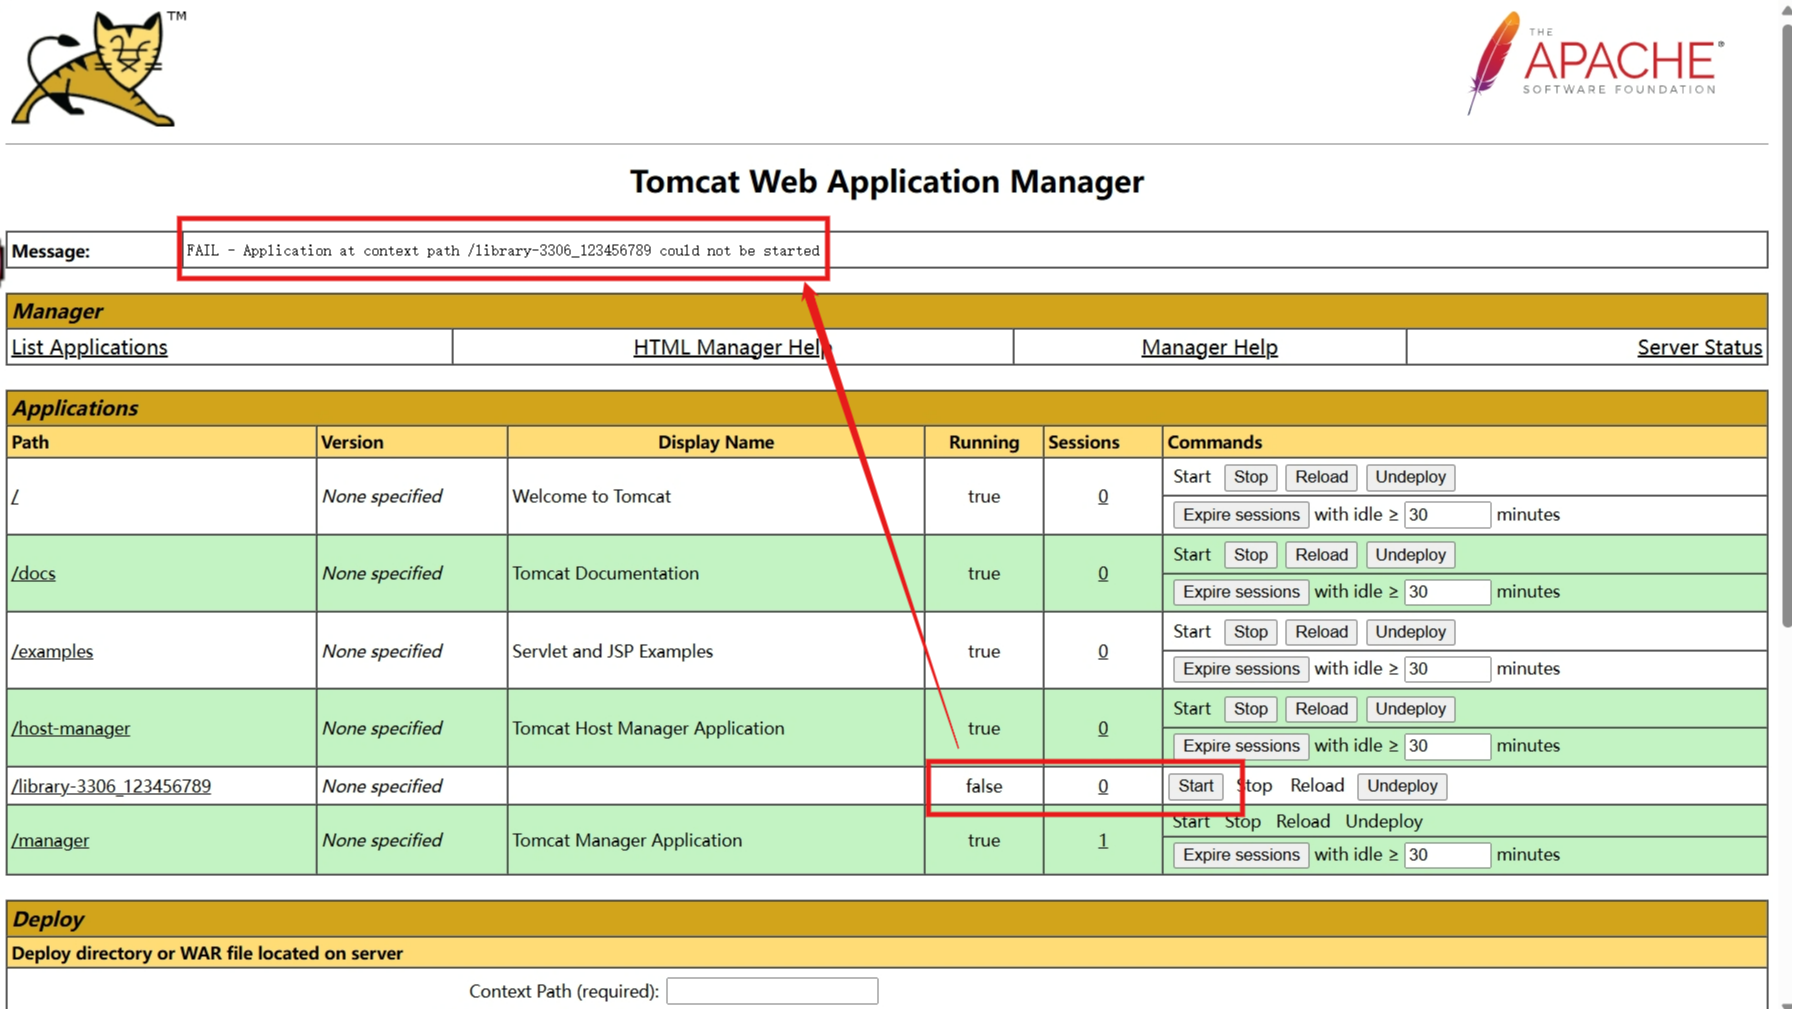
Task: Expire sessions for Host Manager Application
Action: coord(1241,746)
